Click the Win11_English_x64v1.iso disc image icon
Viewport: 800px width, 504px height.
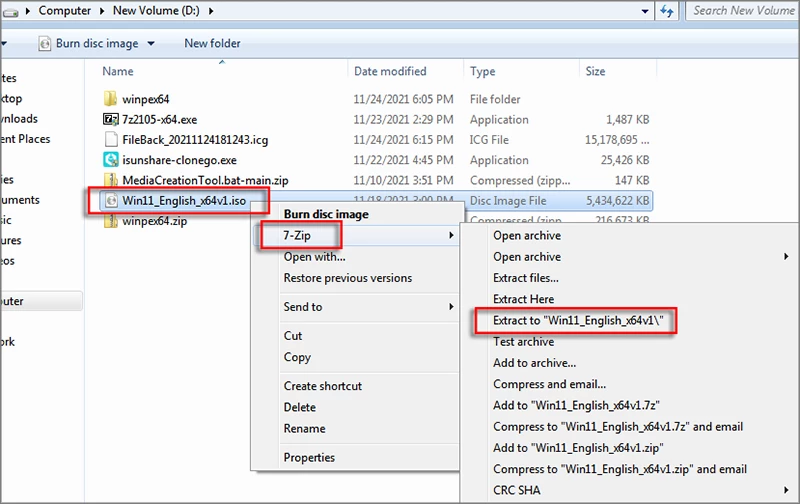(111, 200)
